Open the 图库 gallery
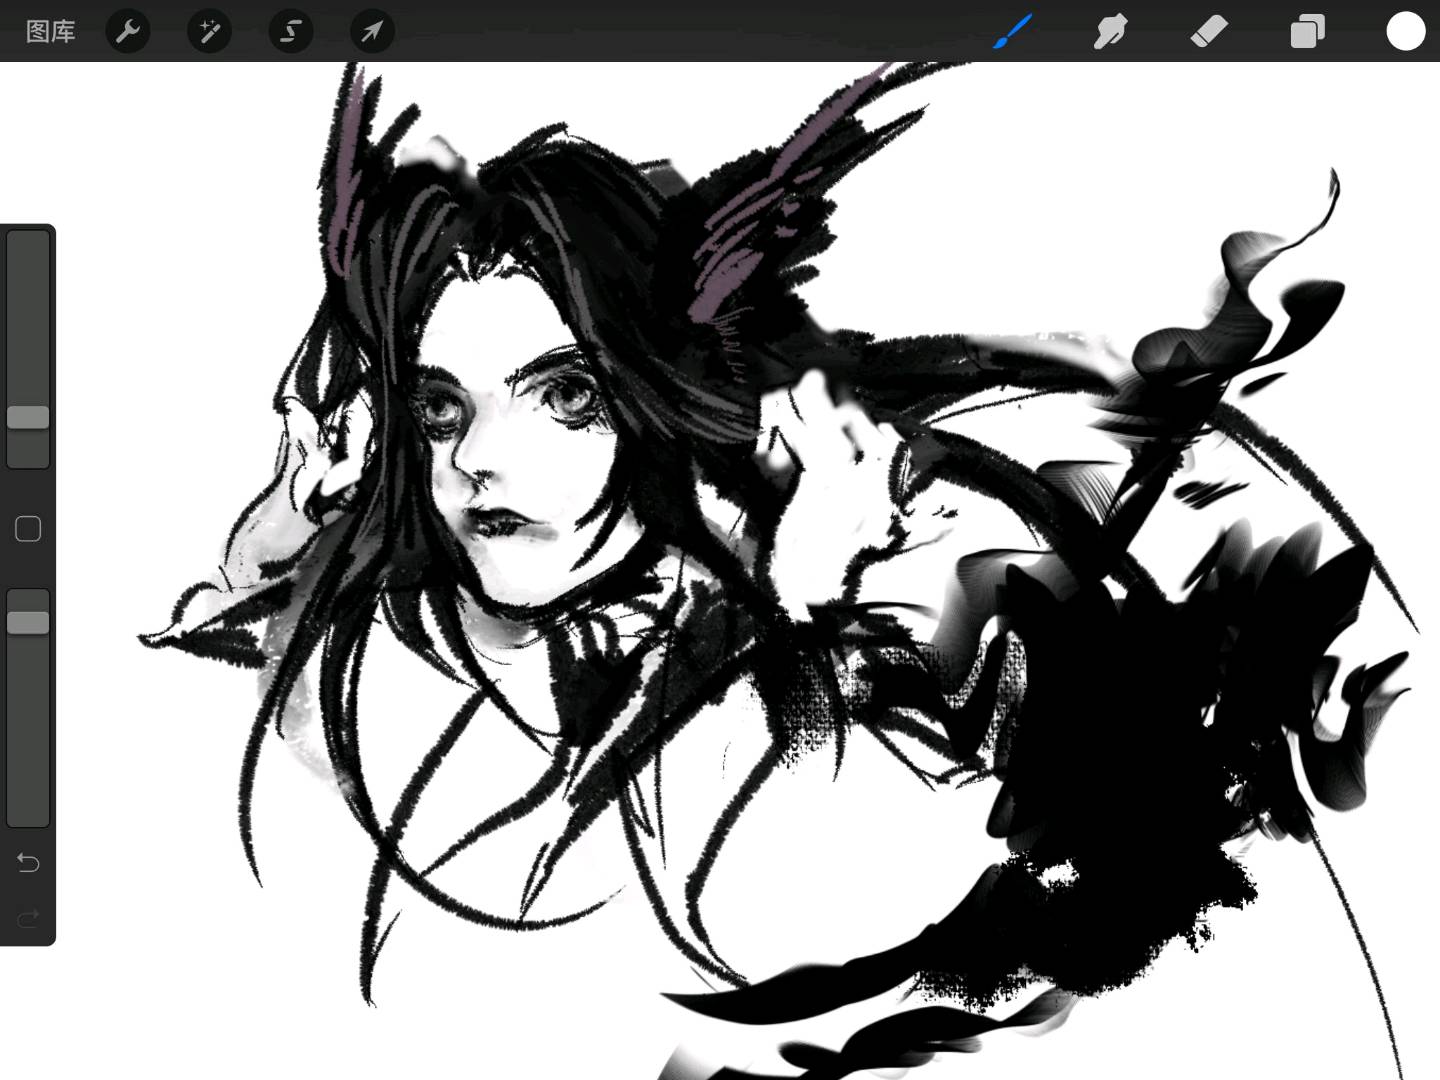This screenshot has height=1080, width=1440. (50, 32)
